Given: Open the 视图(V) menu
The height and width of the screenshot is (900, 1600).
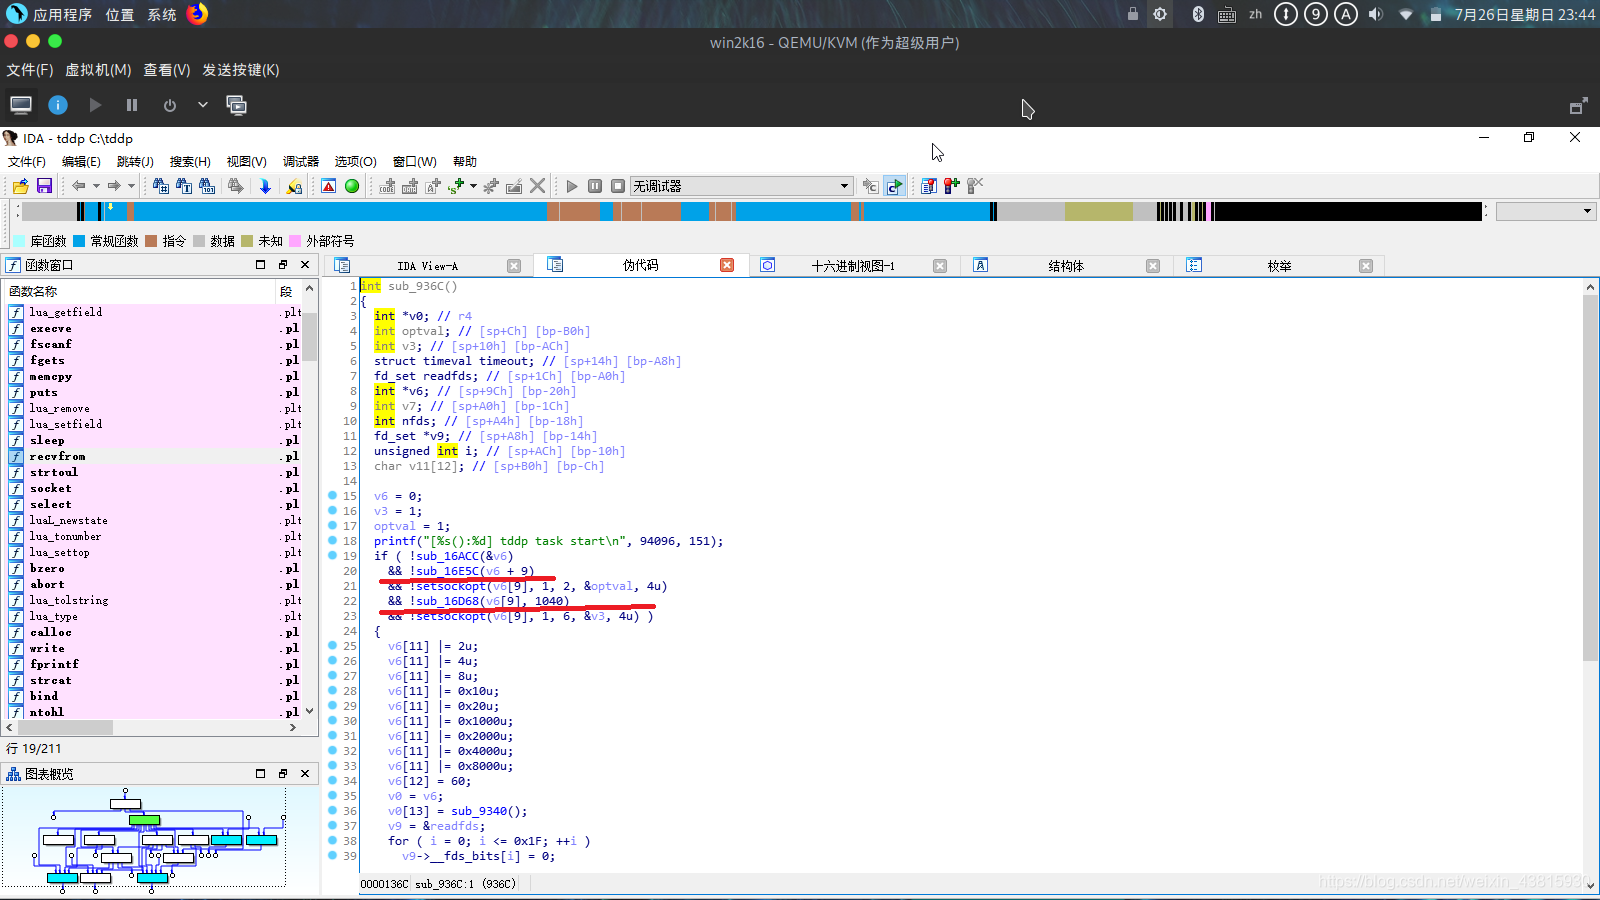Looking at the screenshot, I should (x=246, y=161).
